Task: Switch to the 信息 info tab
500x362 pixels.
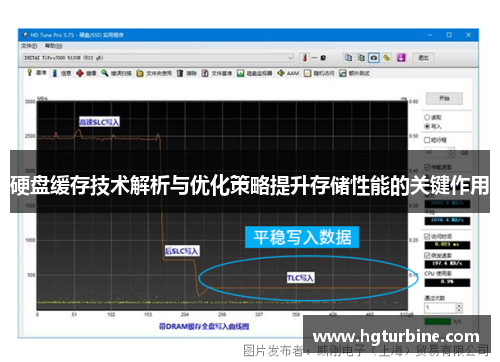Action: 62,73
